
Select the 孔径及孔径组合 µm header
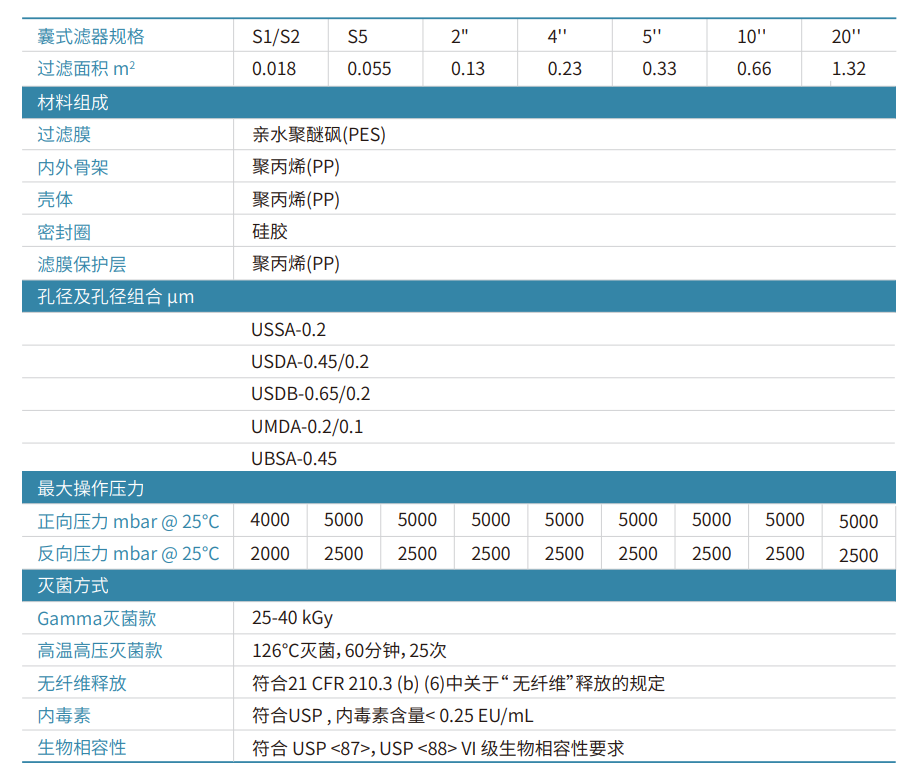click(116, 297)
